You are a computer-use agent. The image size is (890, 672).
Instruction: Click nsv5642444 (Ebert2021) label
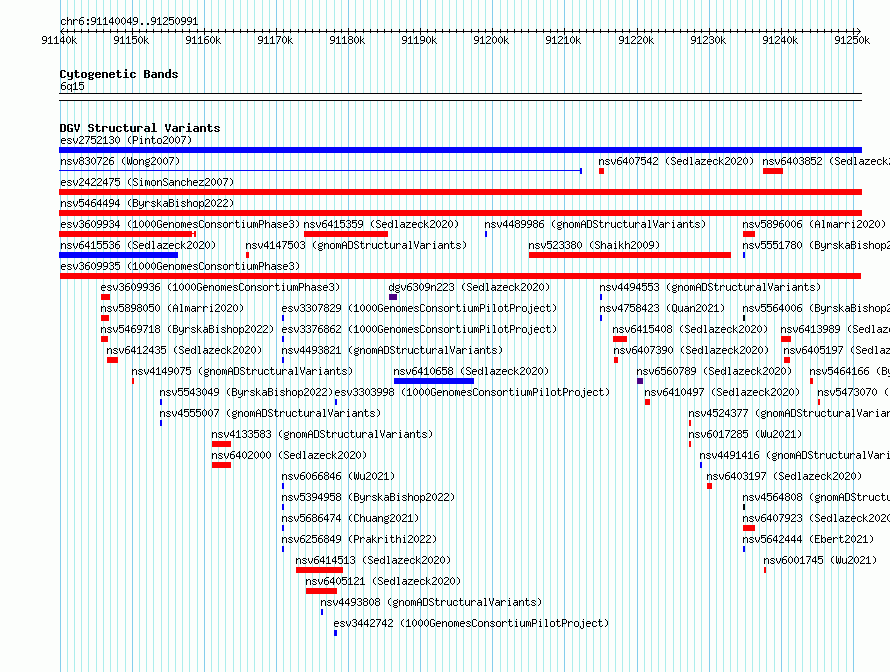pyautogui.click(x=808, y=539)
